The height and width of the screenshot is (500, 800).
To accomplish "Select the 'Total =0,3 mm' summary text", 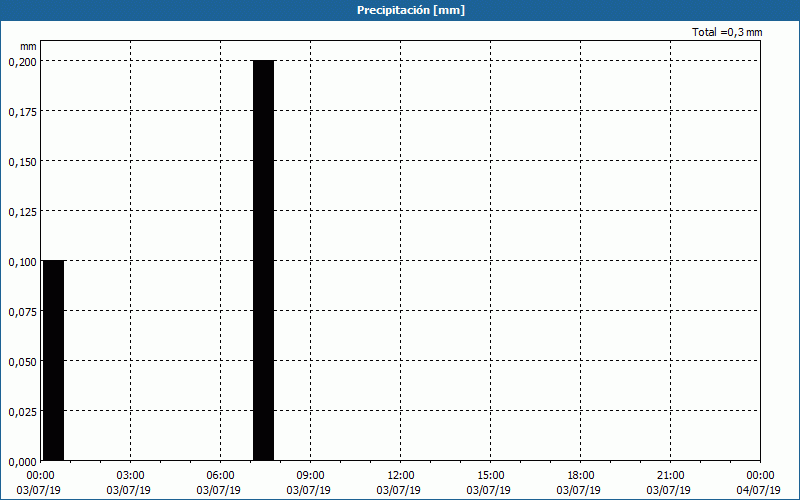I will coord(727,32).
